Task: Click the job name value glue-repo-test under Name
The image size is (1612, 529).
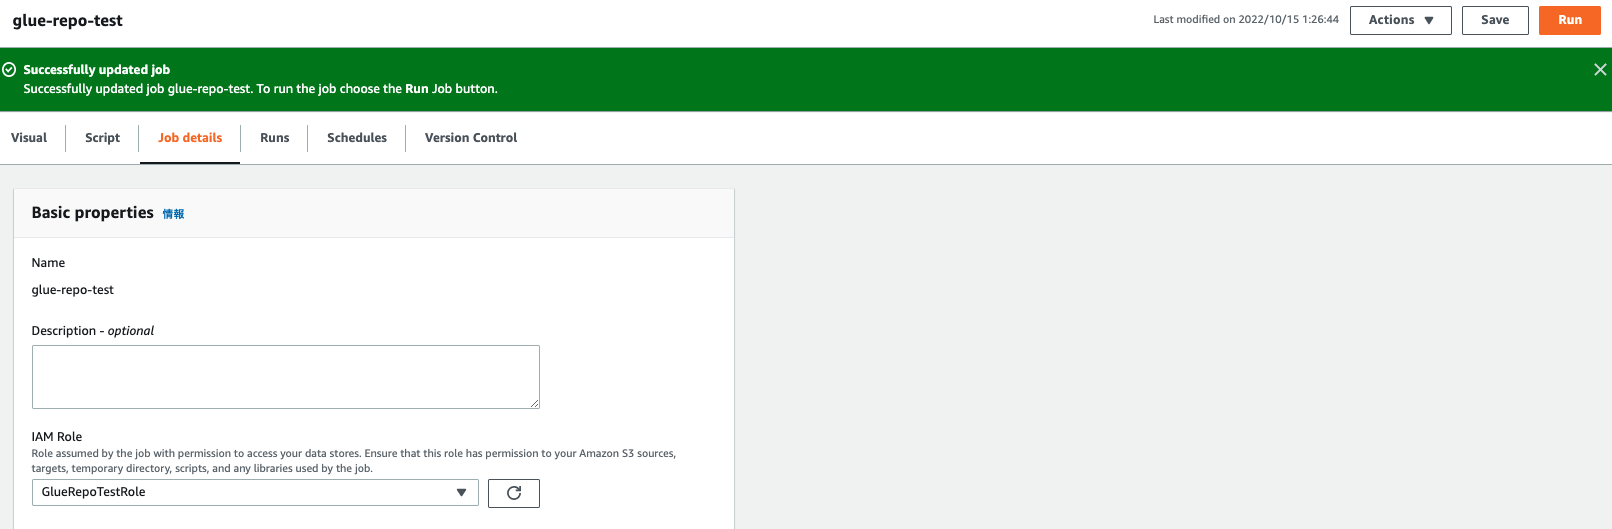Action: click(x=73, y=290)
